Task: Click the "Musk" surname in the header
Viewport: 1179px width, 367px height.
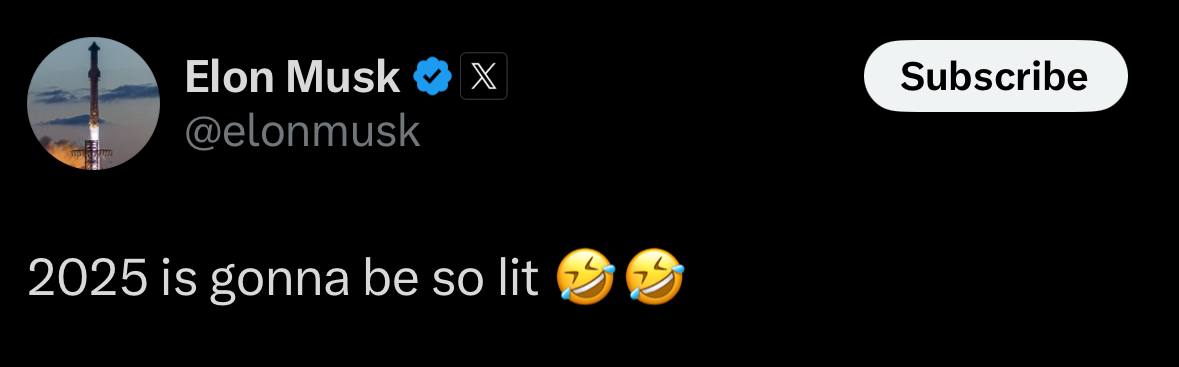Action: pos(343,77)
